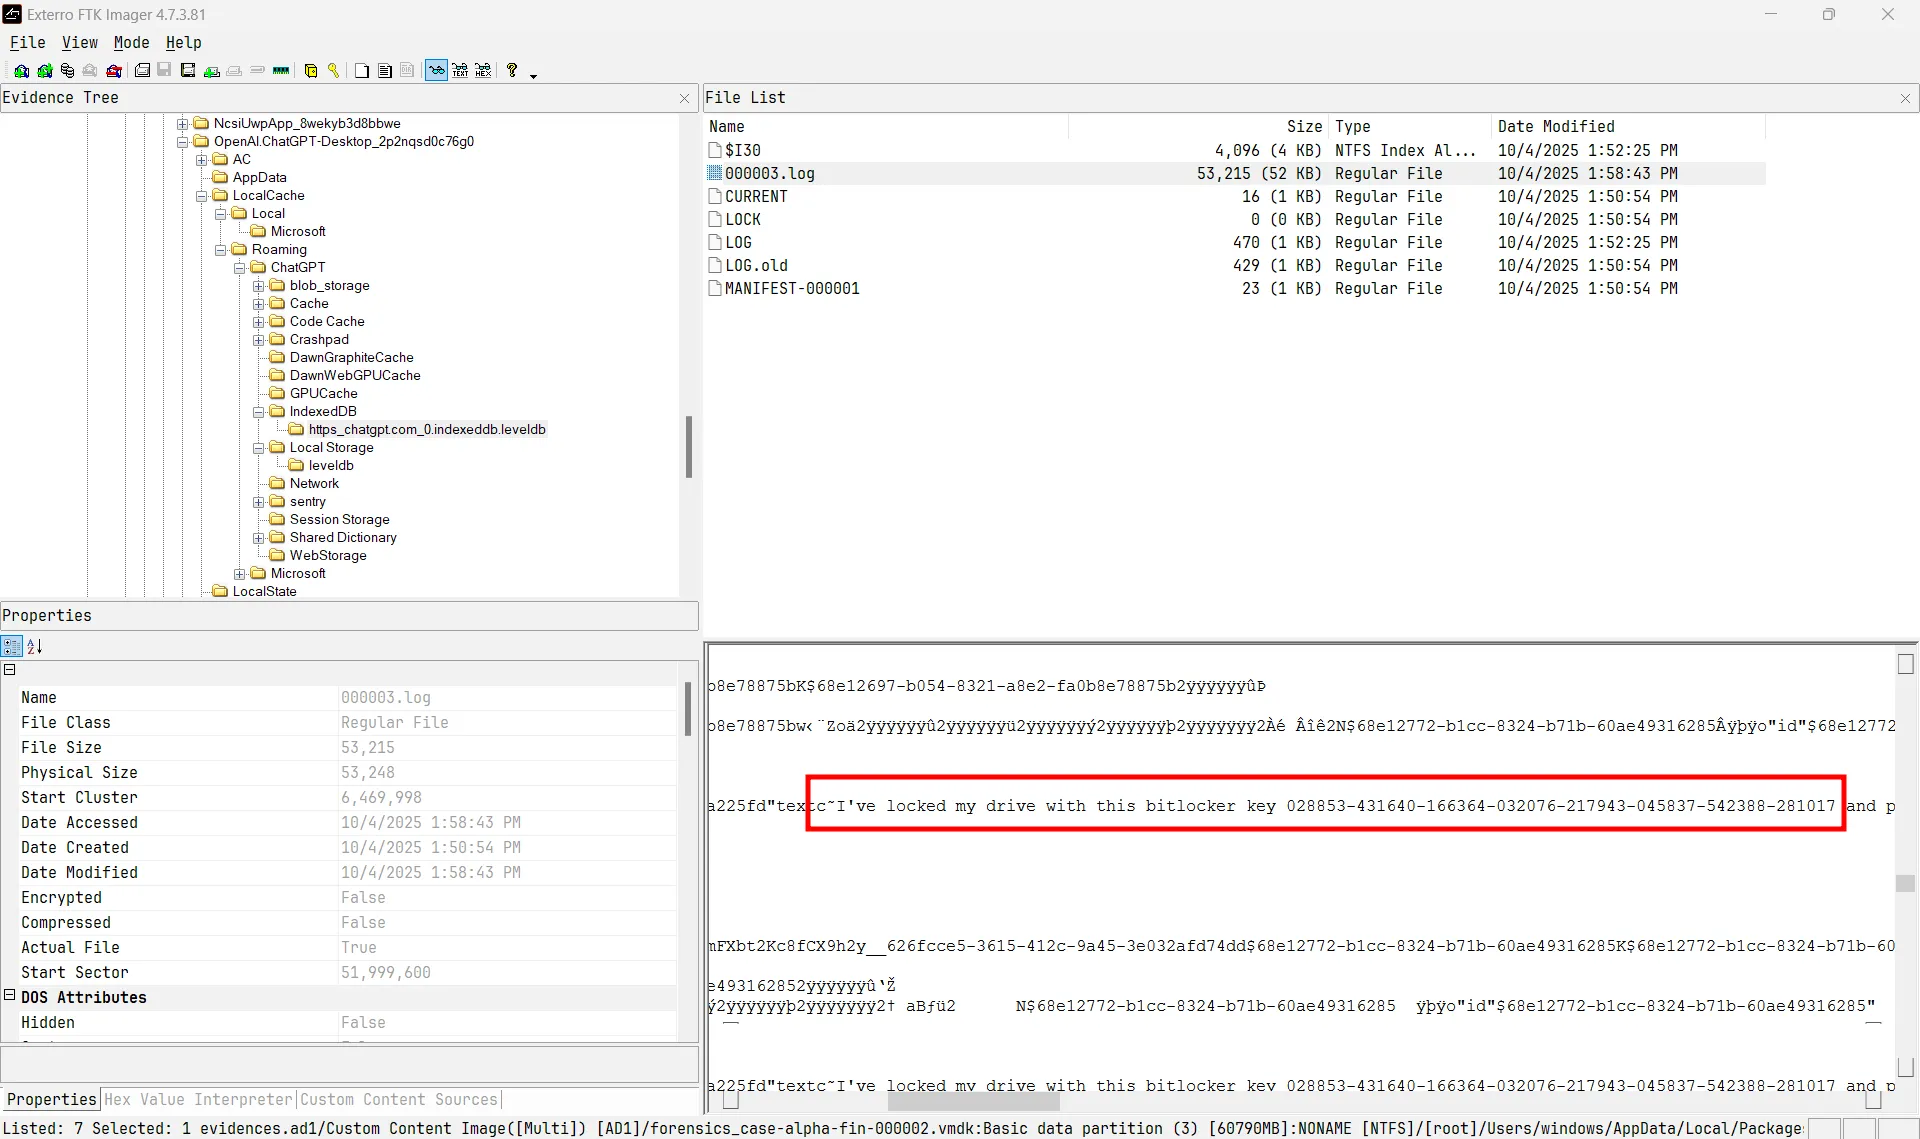Screen dimensions: 1920x1139
Task: Open the Mode menu
Action: pyautogui.click(x=131, y=43)
